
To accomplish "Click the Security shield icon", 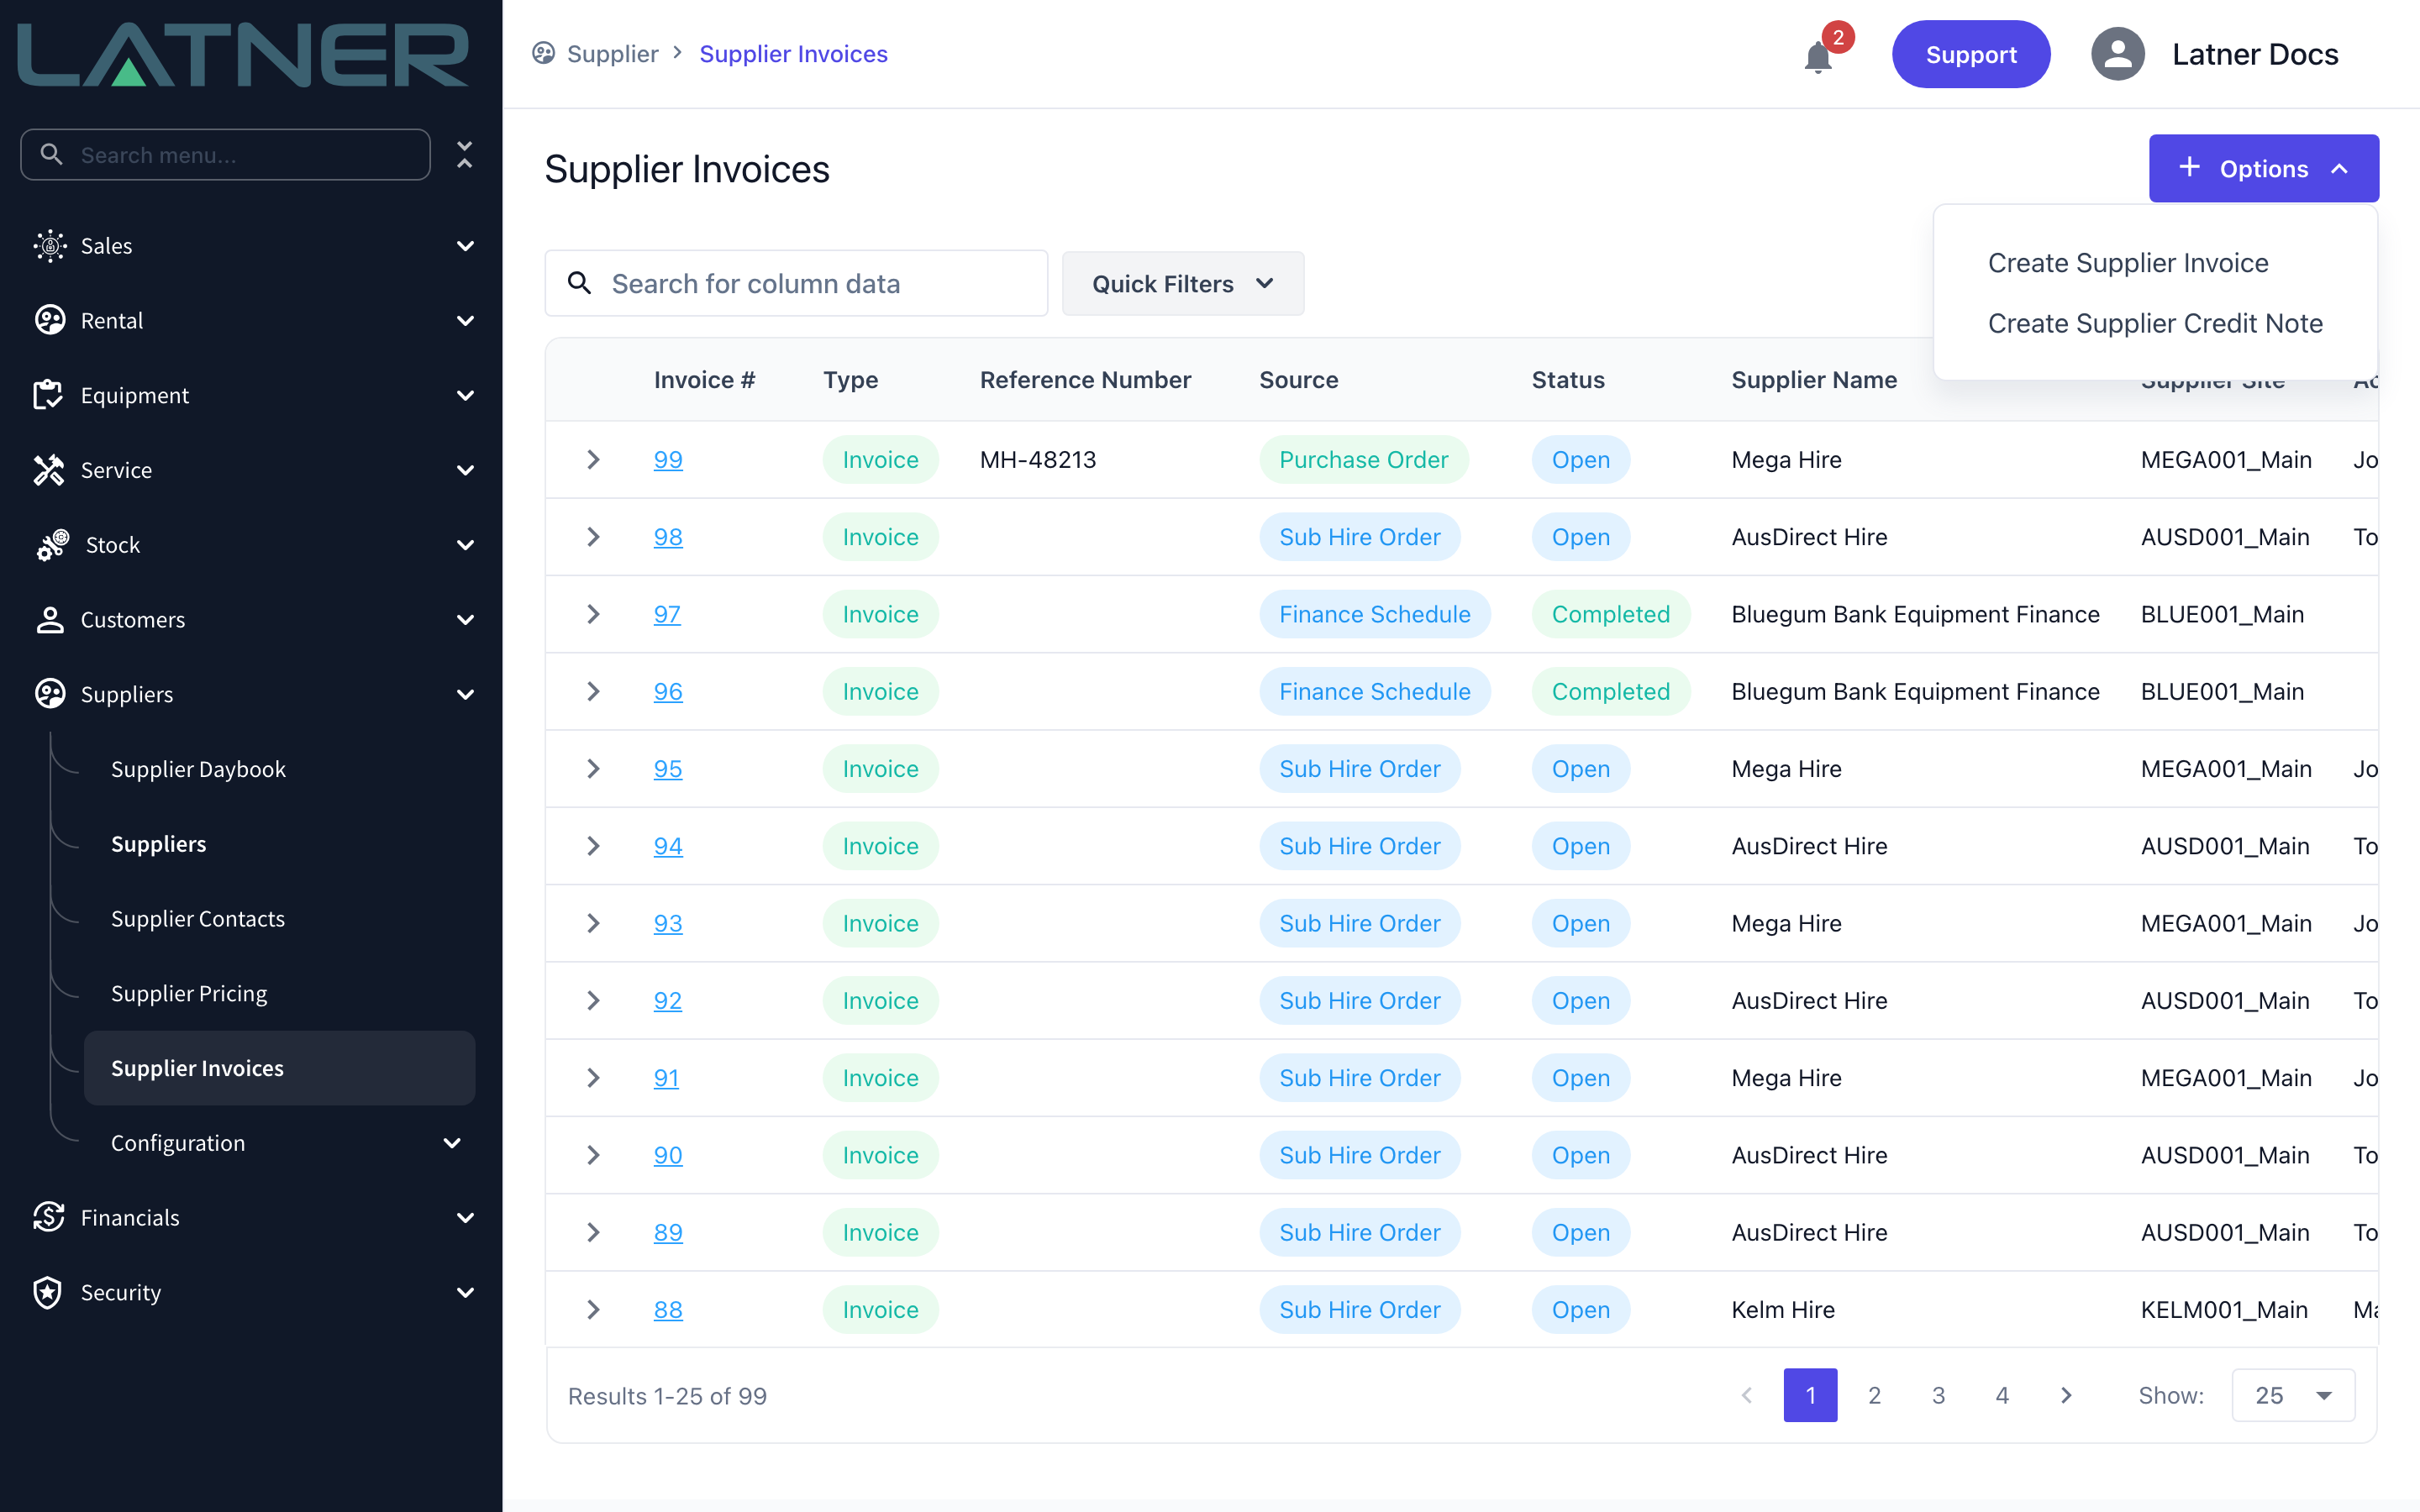I will (x=47, y=1292).
